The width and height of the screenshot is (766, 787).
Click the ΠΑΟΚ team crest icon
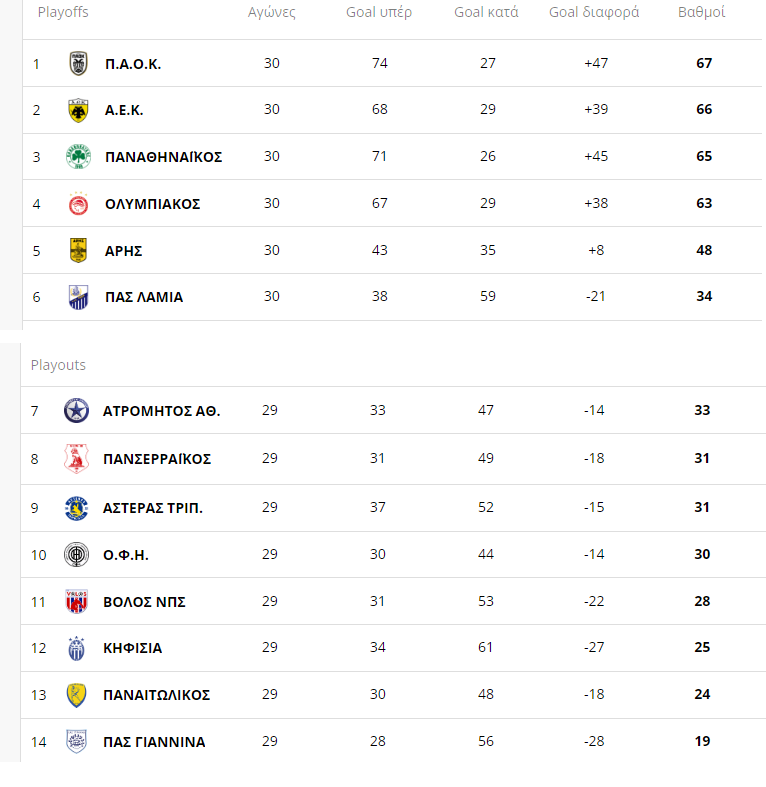[x=78, y=64]
